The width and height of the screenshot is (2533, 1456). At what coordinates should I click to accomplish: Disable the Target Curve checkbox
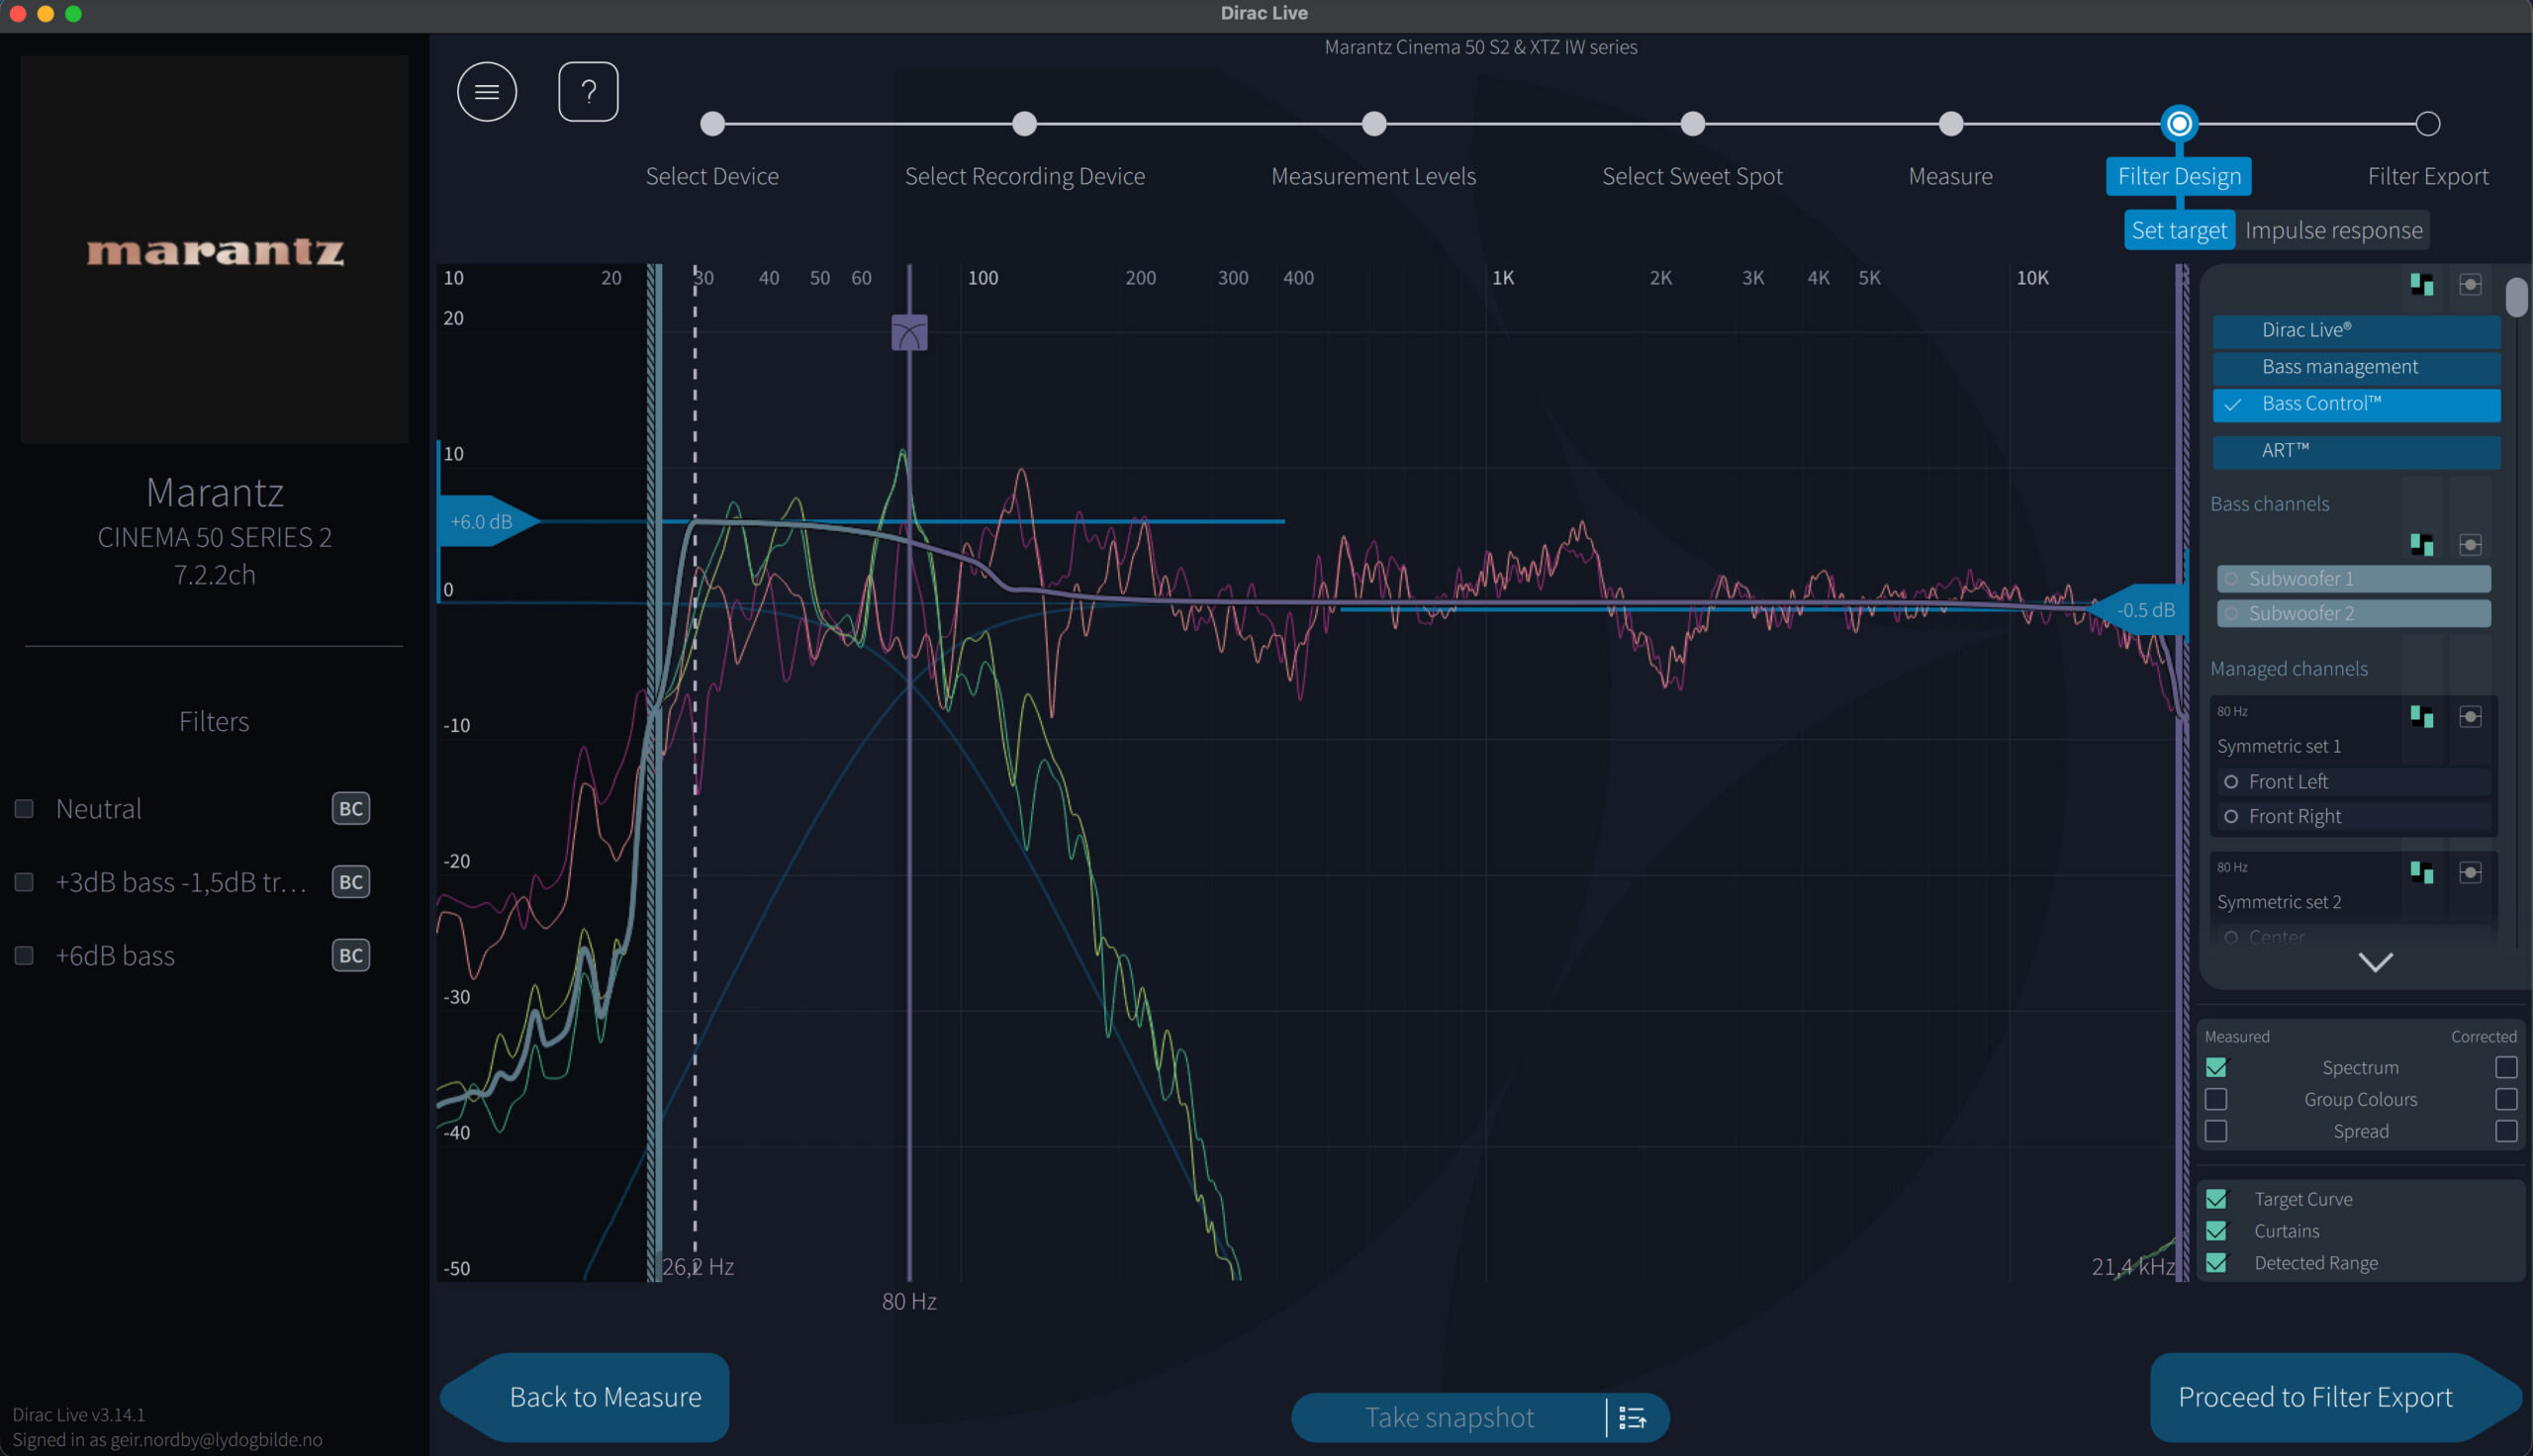point(2217,1200)
